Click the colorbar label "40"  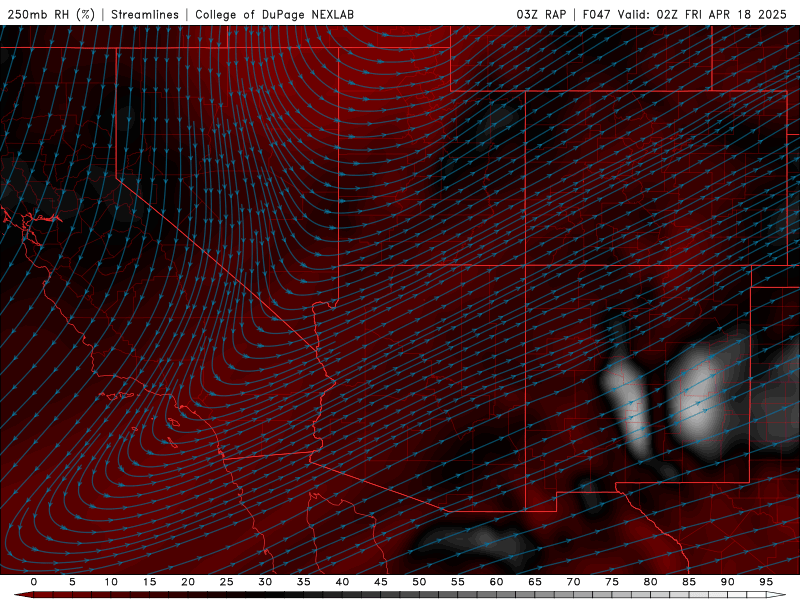click(342, 582)
